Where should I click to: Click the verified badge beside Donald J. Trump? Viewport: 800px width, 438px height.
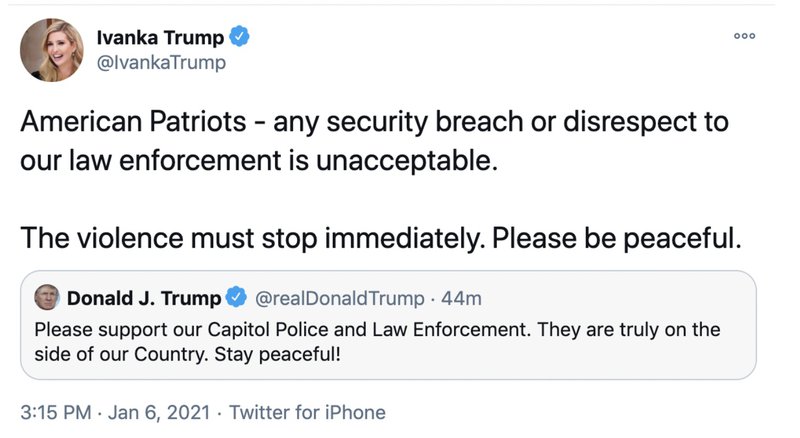tap(236, 297)
